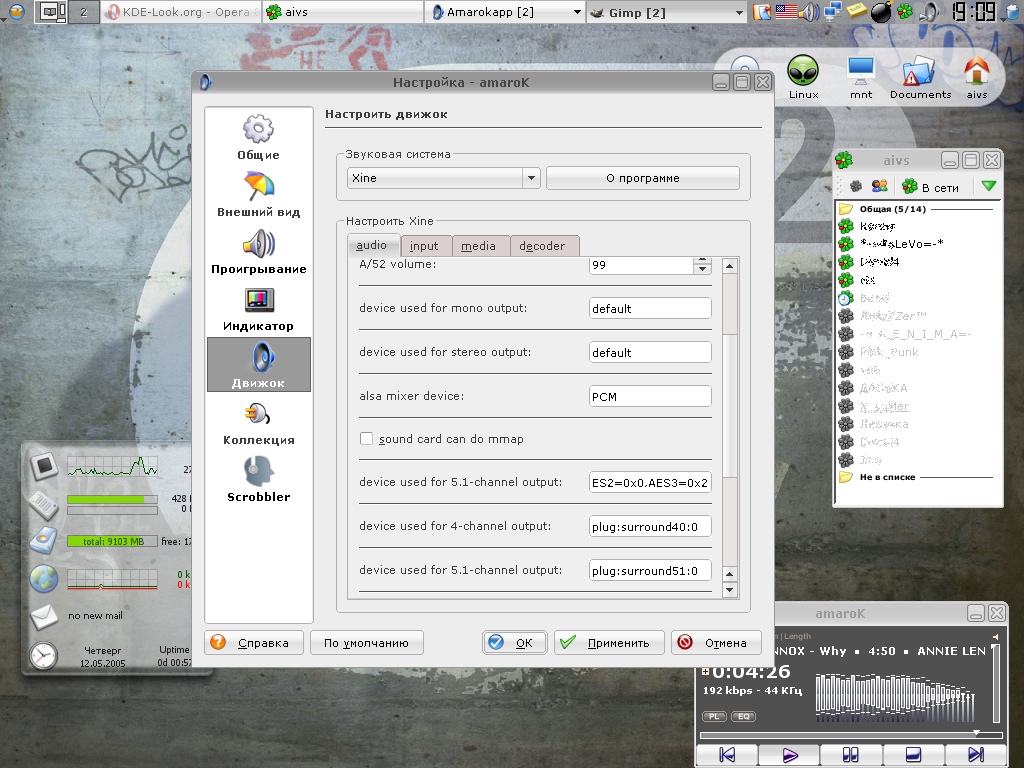Open the aivs home folder desktop icon
Screen dimensions: 1024x768
pos(976,77)
